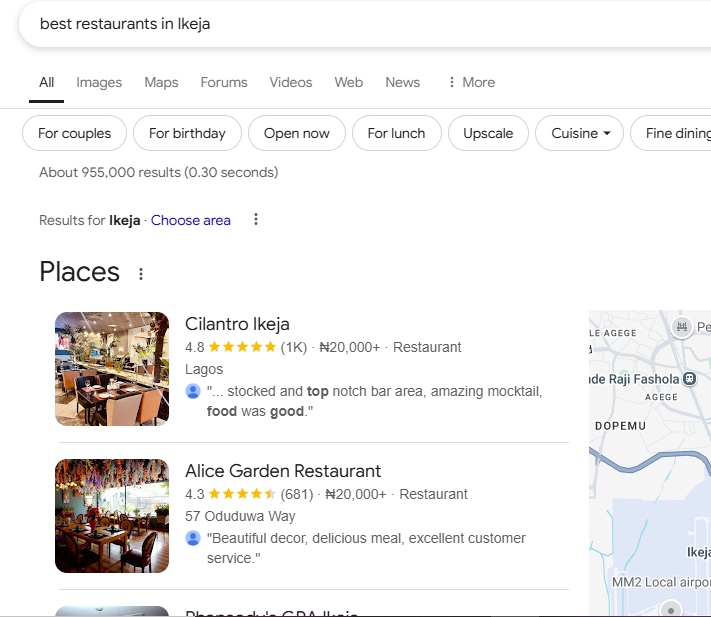
Task: Click the train station icon on the map
Action: coord(689,379)
